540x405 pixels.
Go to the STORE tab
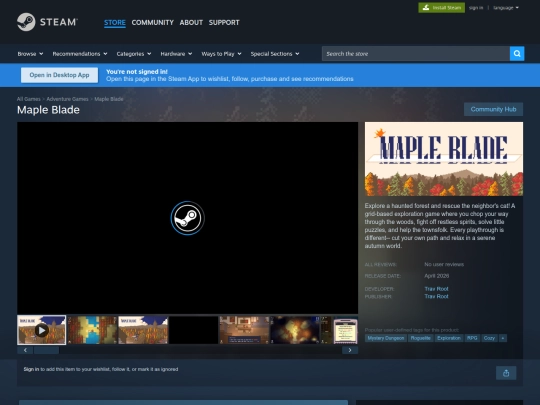tap(115, 22)
